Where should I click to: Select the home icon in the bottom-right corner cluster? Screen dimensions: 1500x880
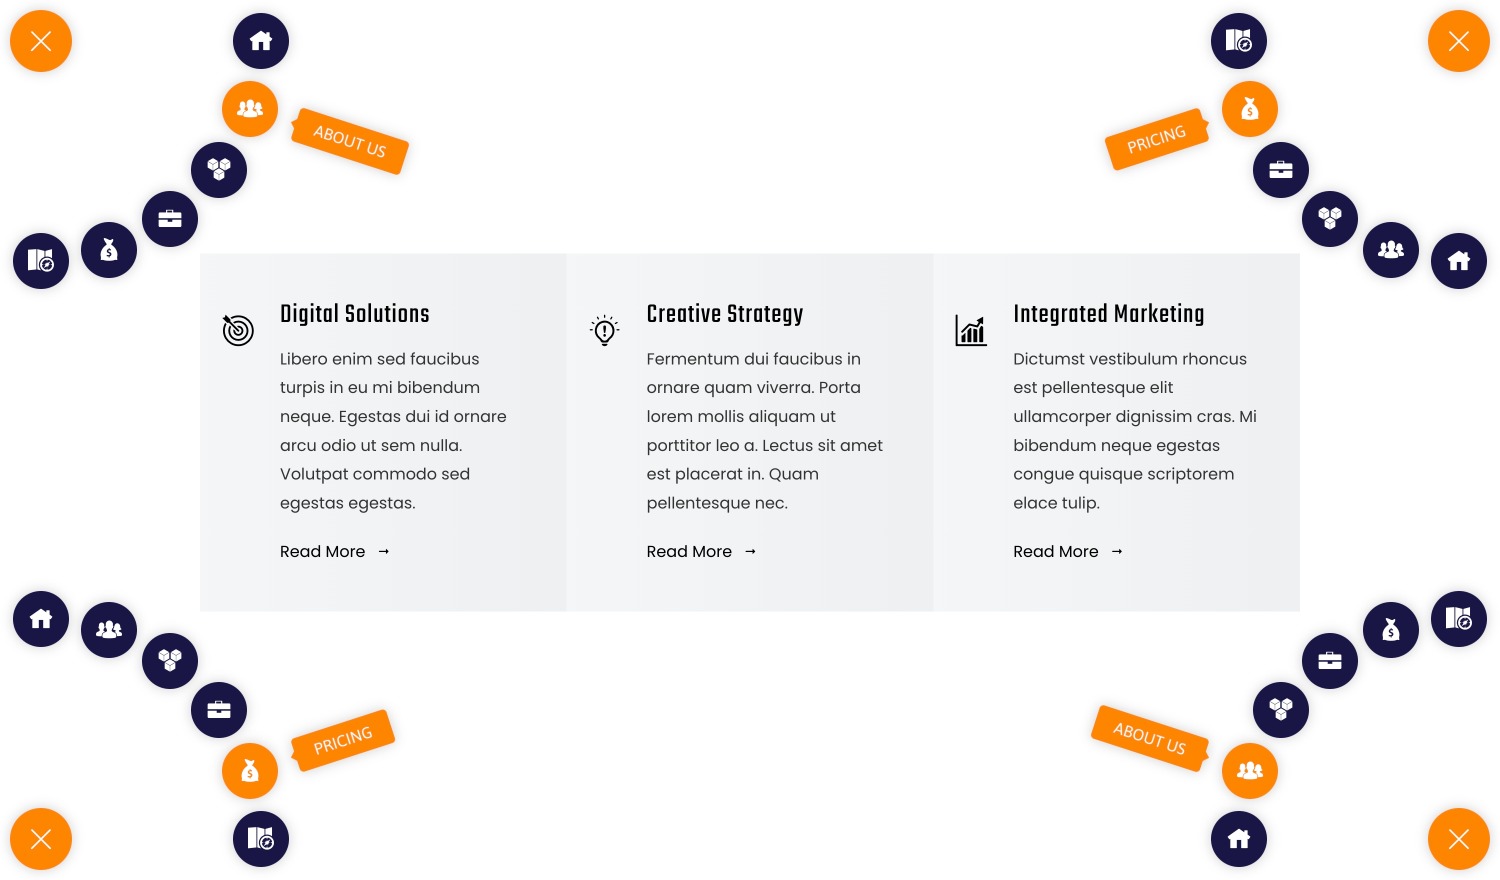click(x=1239, y=838)
